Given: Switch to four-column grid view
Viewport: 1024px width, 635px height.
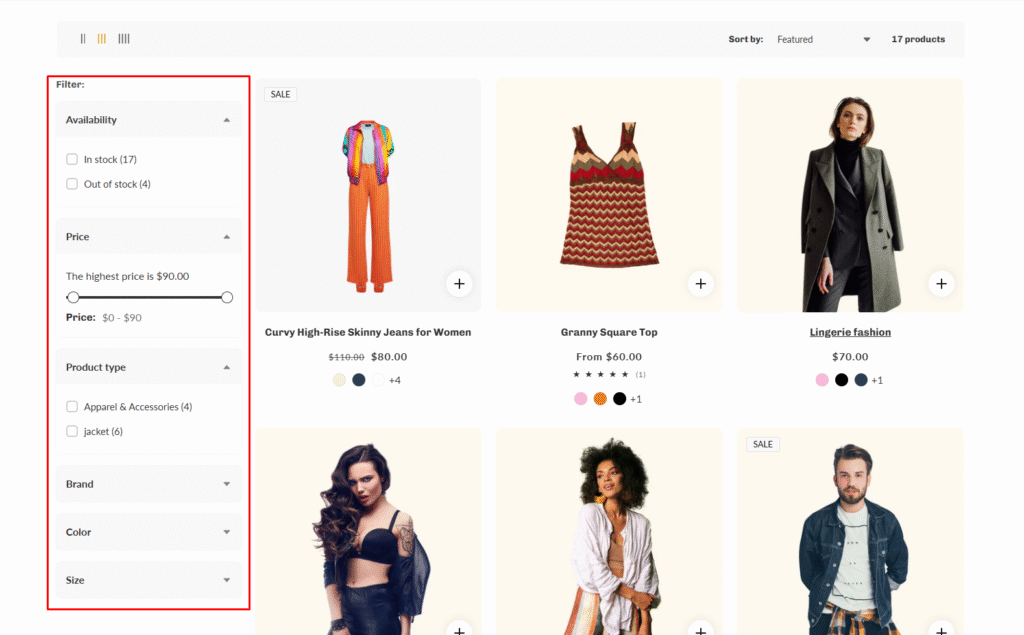Looking at the screenshot, I should (x=124, y=39).
